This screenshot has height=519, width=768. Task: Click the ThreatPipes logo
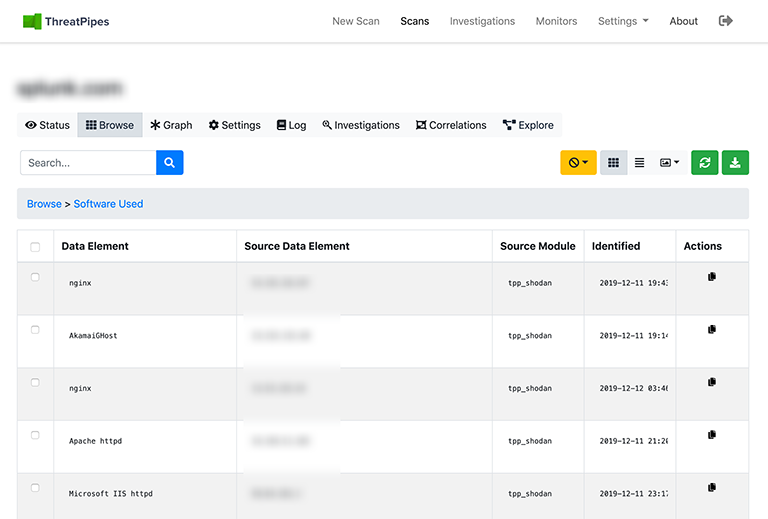click(x=66, y=21)
